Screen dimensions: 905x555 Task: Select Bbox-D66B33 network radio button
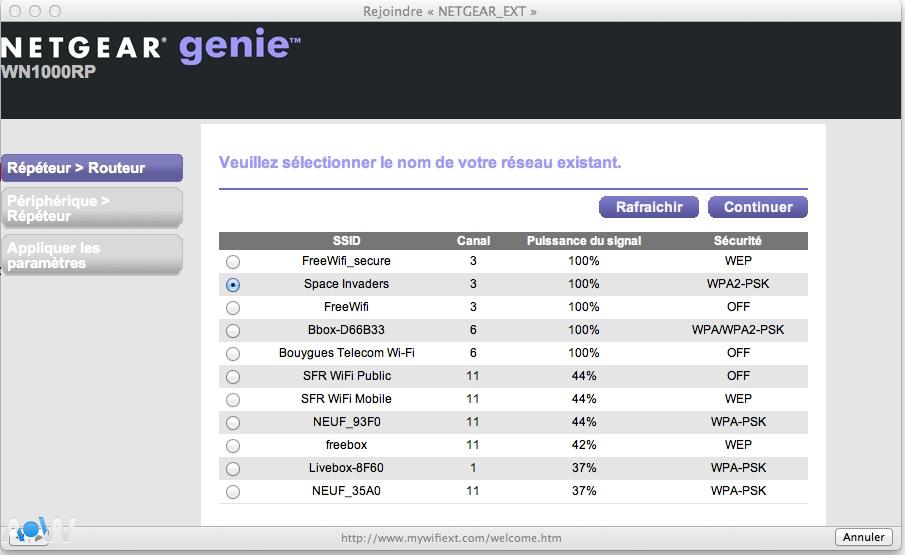(x=233, y=331)
